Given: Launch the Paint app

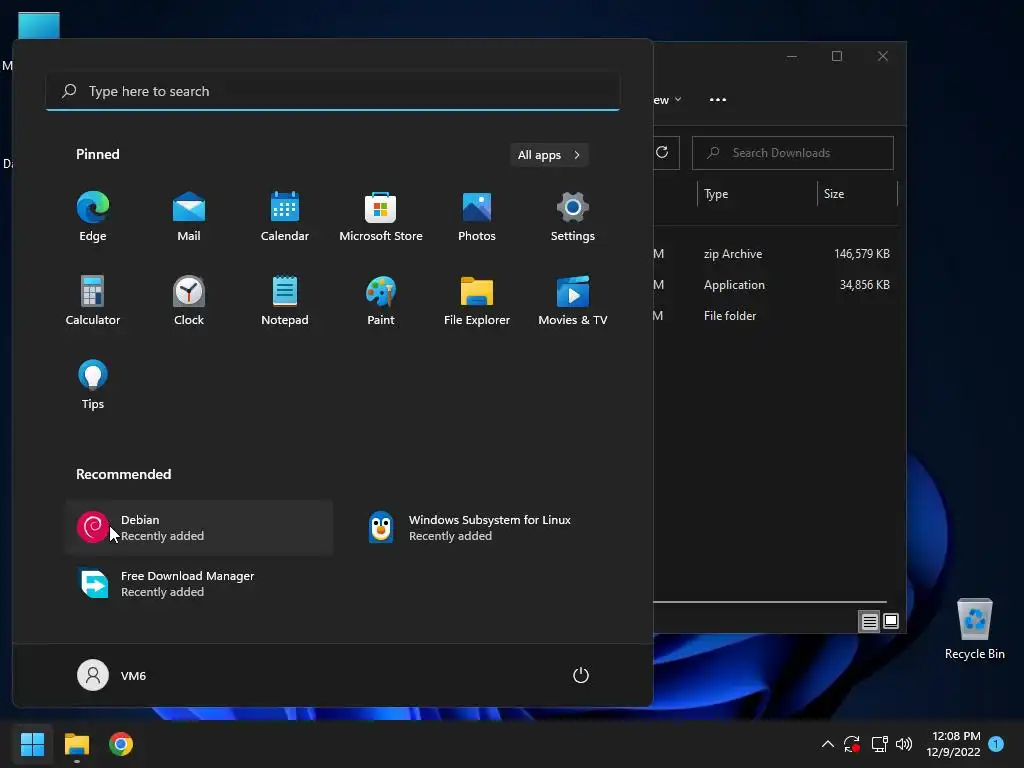Looking at the screenshot, I should click(381, 300).
